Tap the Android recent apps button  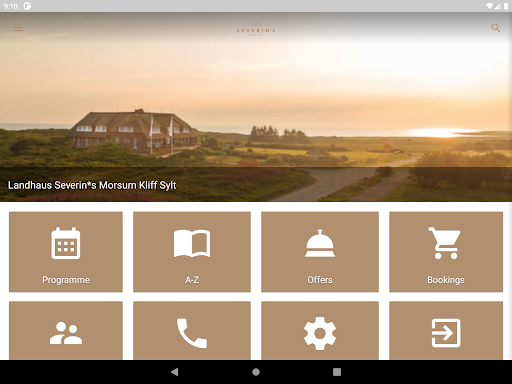coord(337,372)
